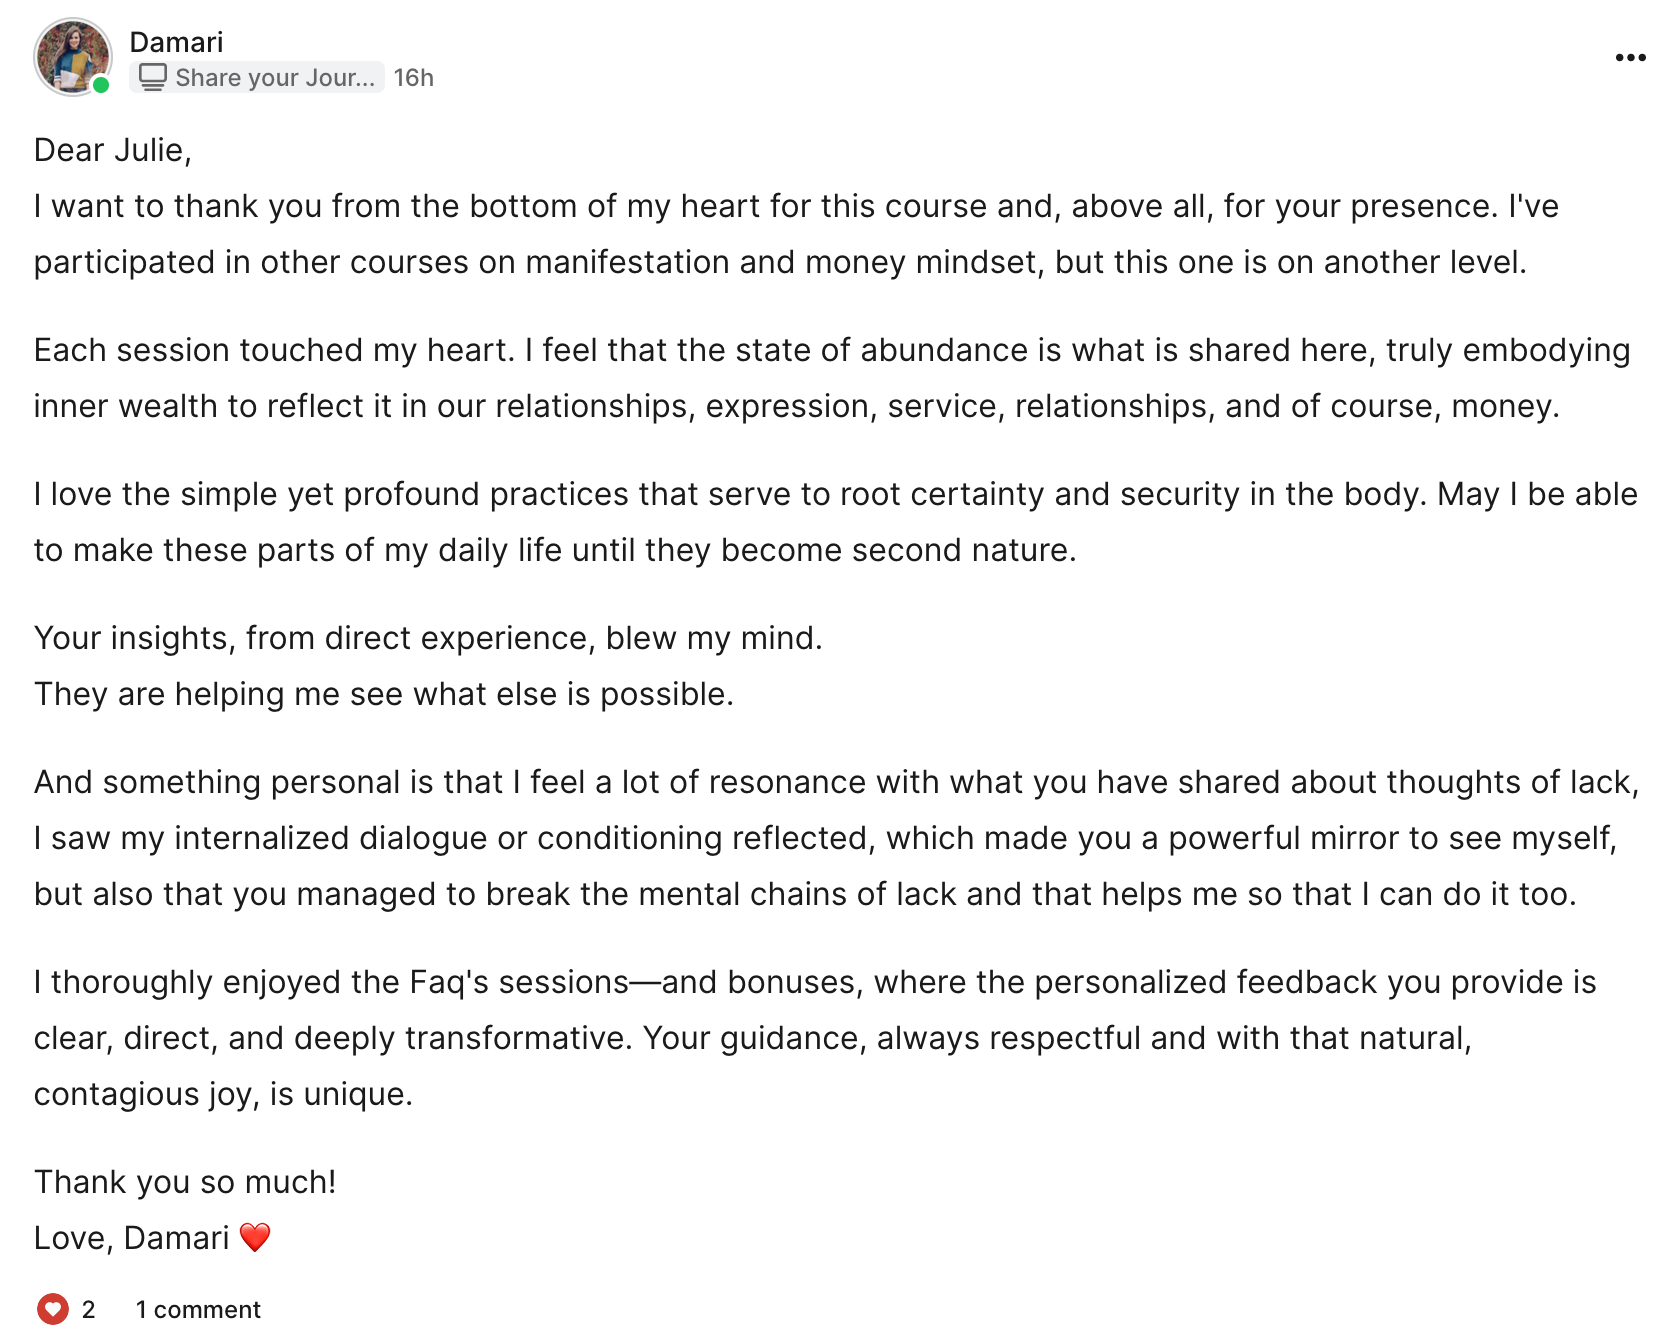Click the 'Your insights, from direct experience' line

(428, 638)
